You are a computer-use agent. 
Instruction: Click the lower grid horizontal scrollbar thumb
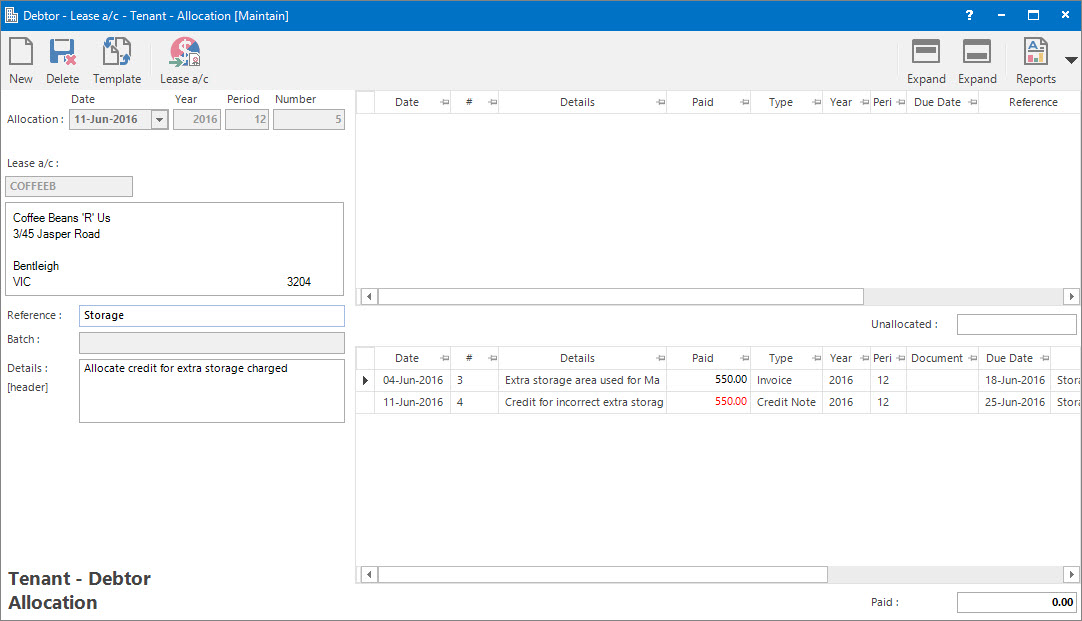(602, 574)
